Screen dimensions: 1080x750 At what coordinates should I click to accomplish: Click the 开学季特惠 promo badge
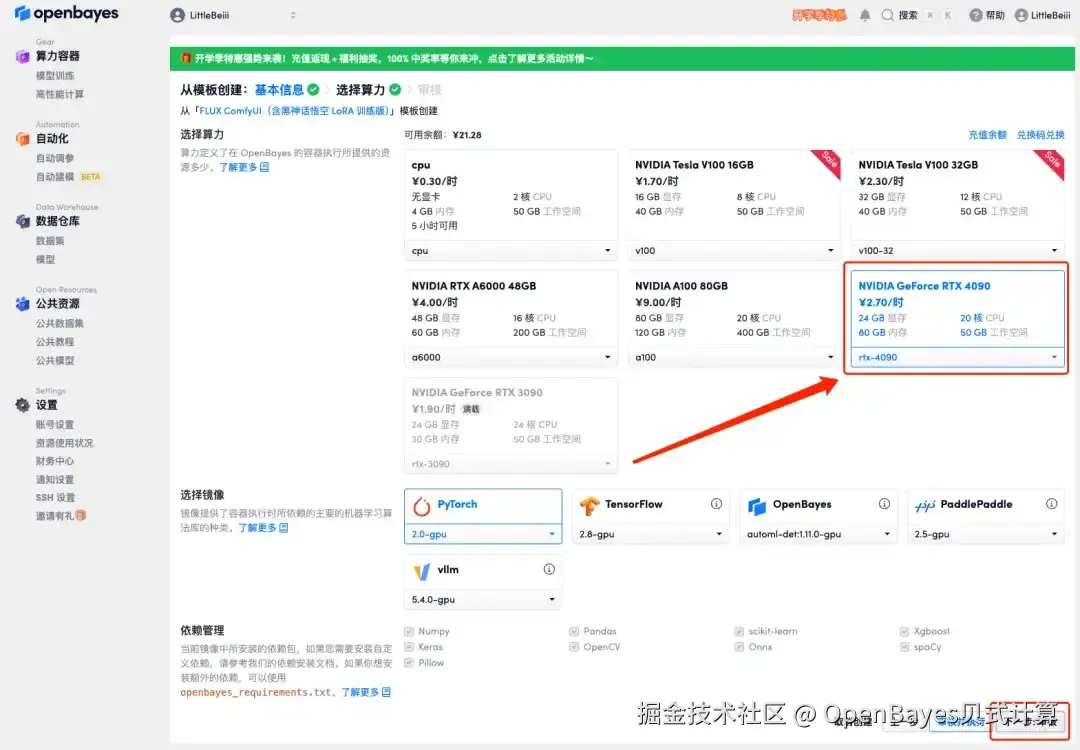(820, 15)
